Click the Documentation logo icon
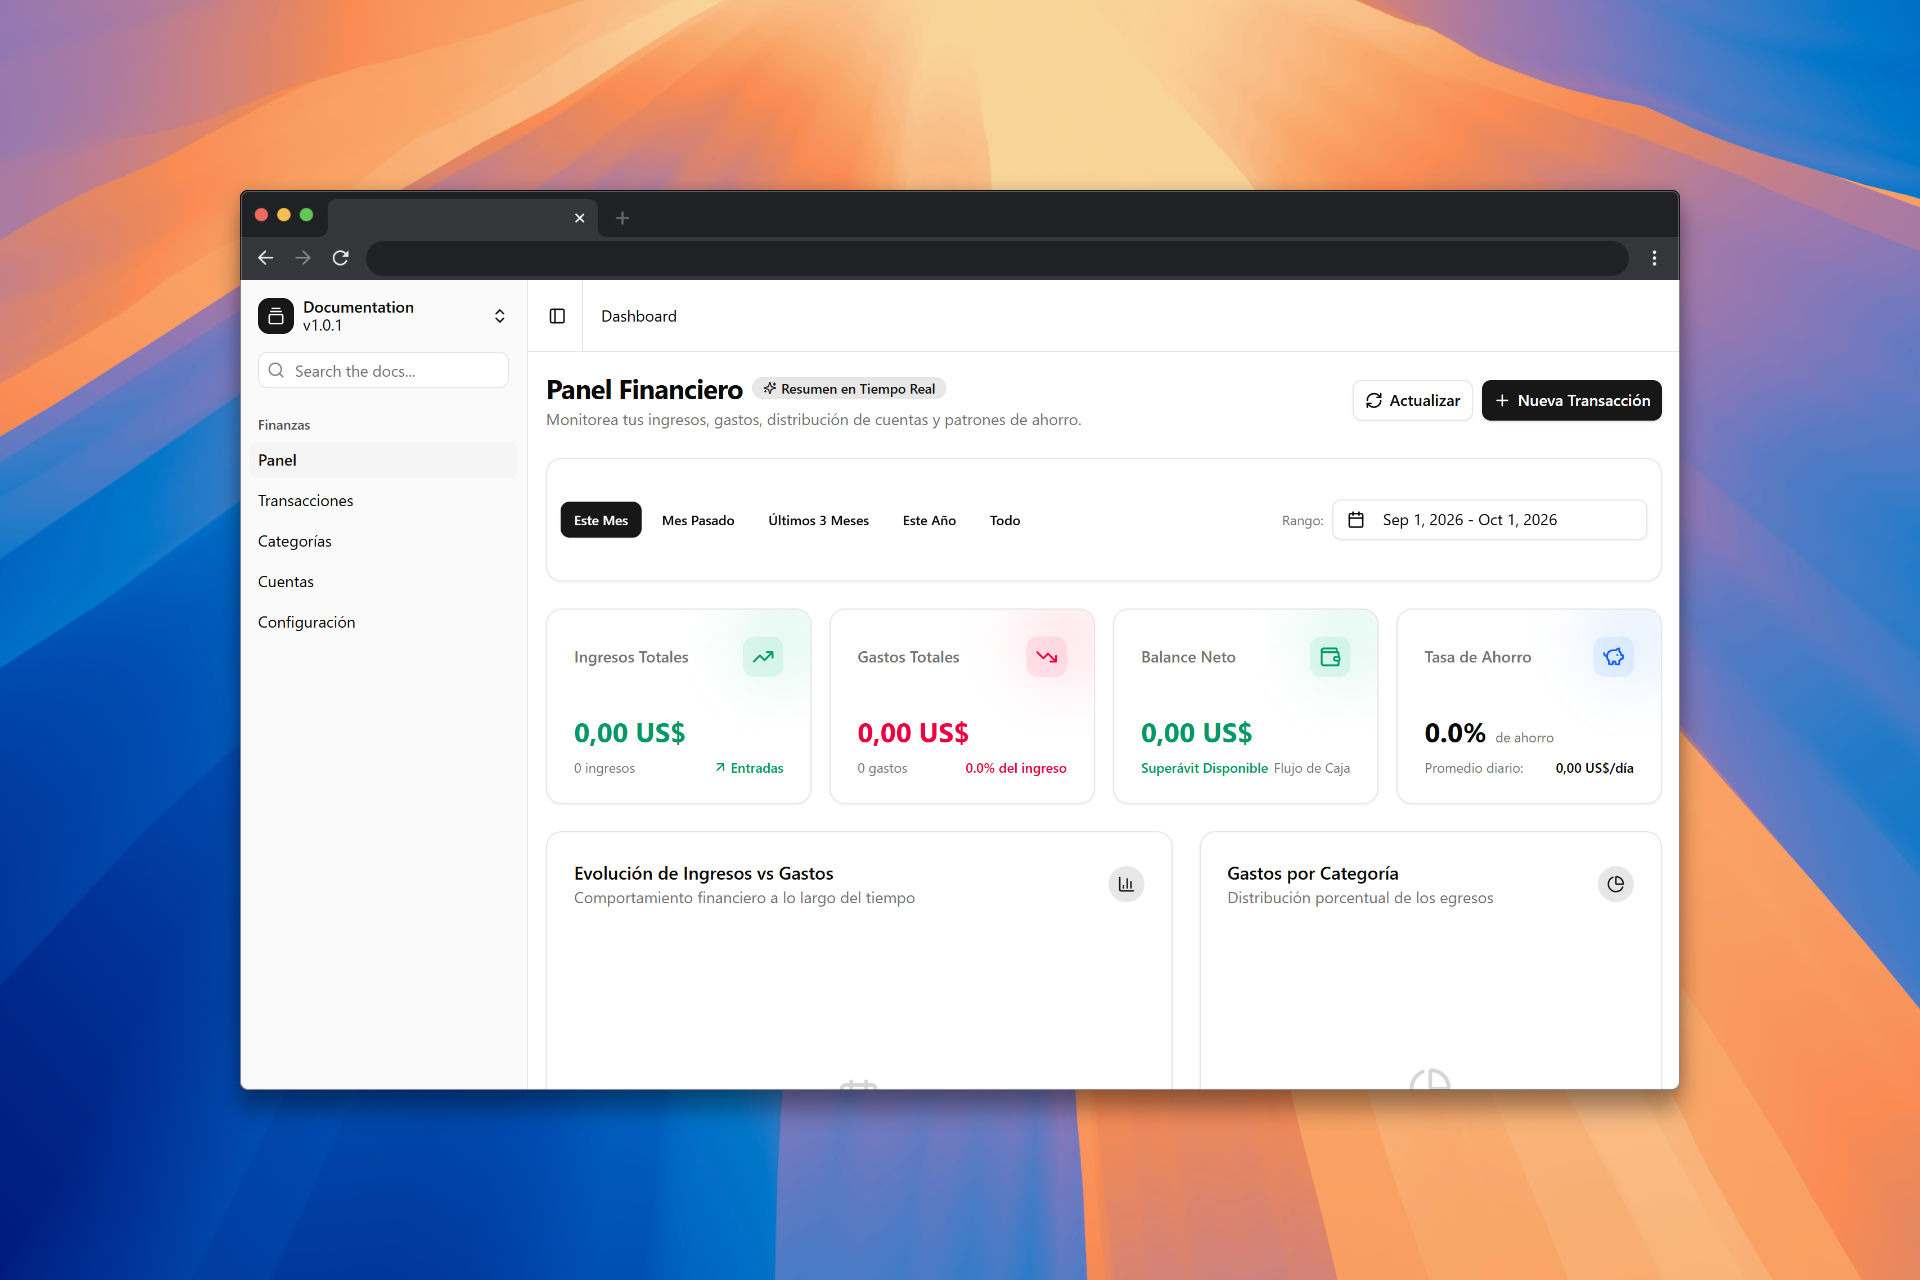This screenshot has width=1920, height=1280. pos(276,316)
